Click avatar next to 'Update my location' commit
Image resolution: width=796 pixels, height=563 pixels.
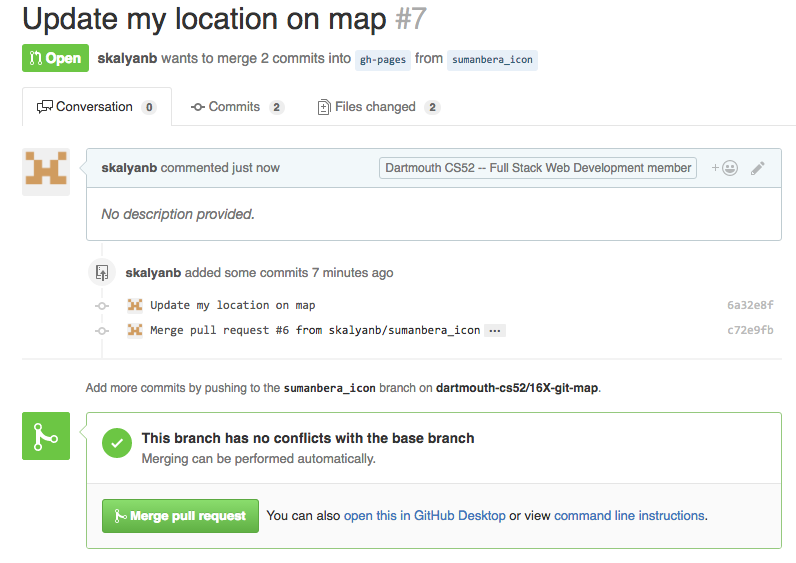(x=135, y=305)
